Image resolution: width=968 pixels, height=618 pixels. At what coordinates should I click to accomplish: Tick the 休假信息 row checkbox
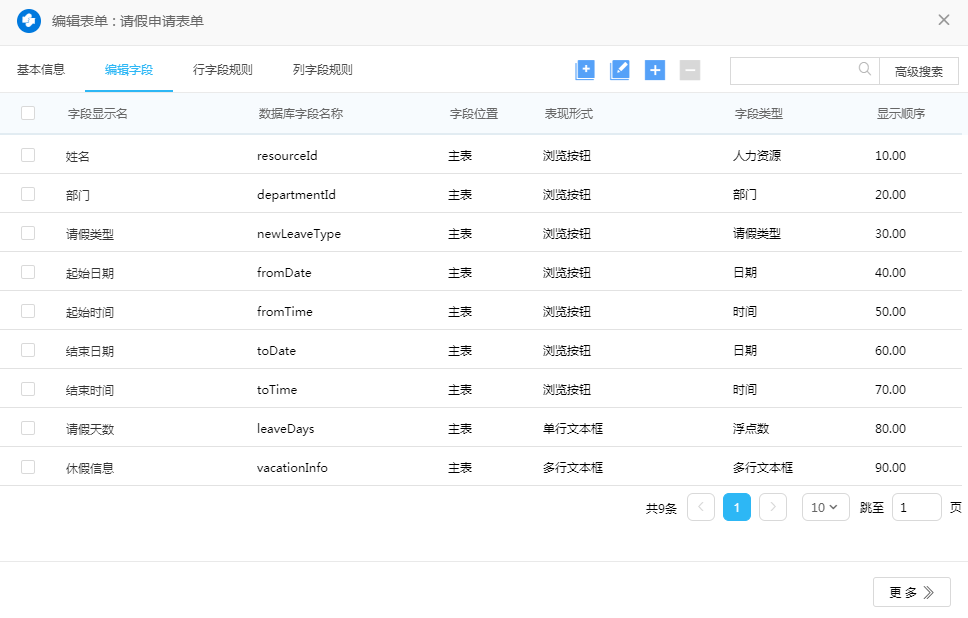(x=28, y=467)
